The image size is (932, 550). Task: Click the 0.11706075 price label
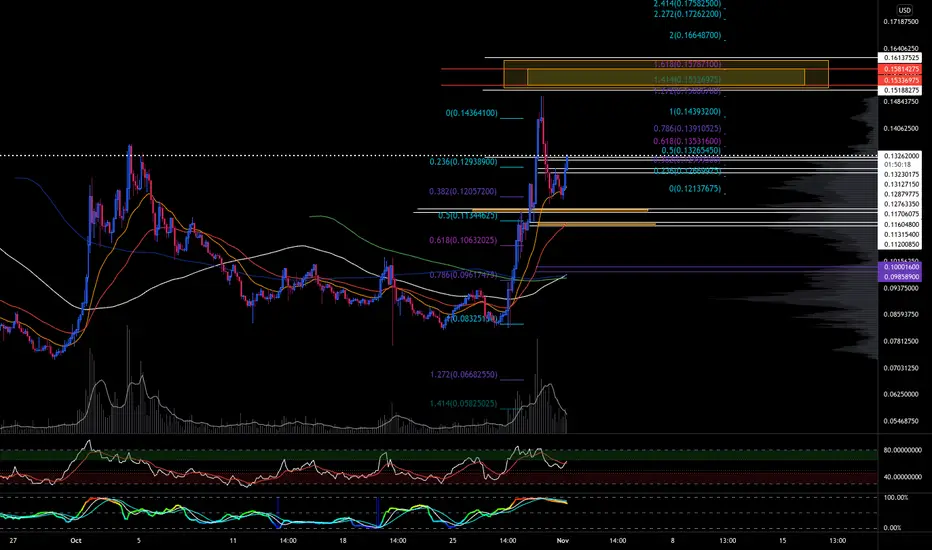pyautogui.click(x=900, y=214)
